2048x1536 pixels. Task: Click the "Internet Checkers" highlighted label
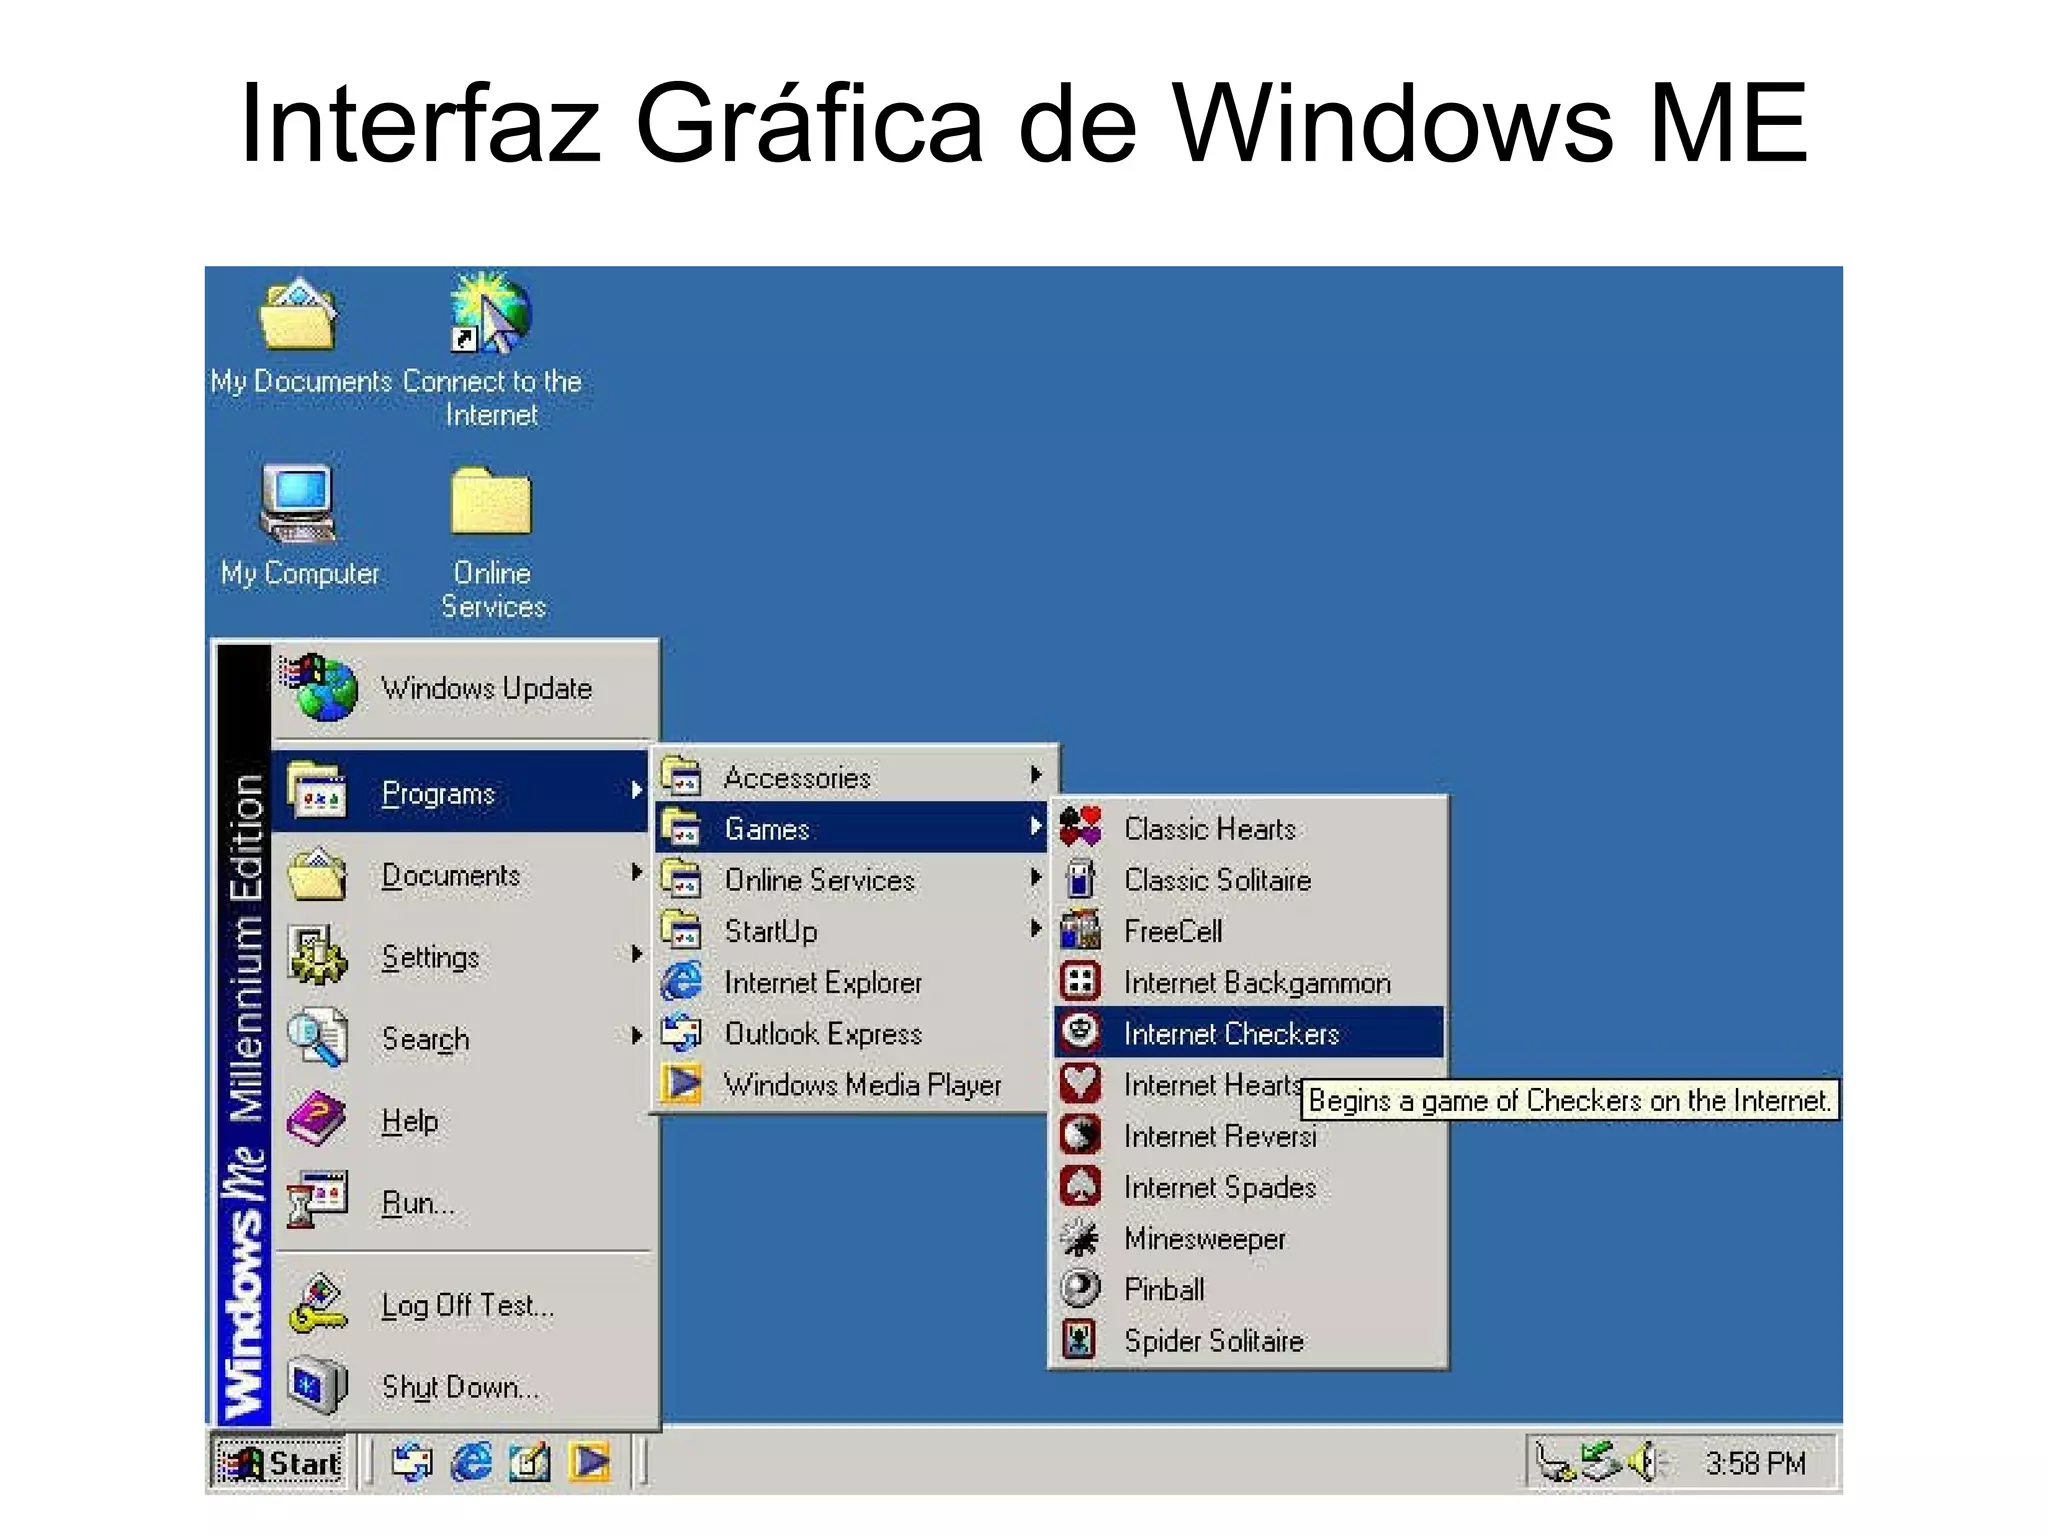(1231, 1033)
